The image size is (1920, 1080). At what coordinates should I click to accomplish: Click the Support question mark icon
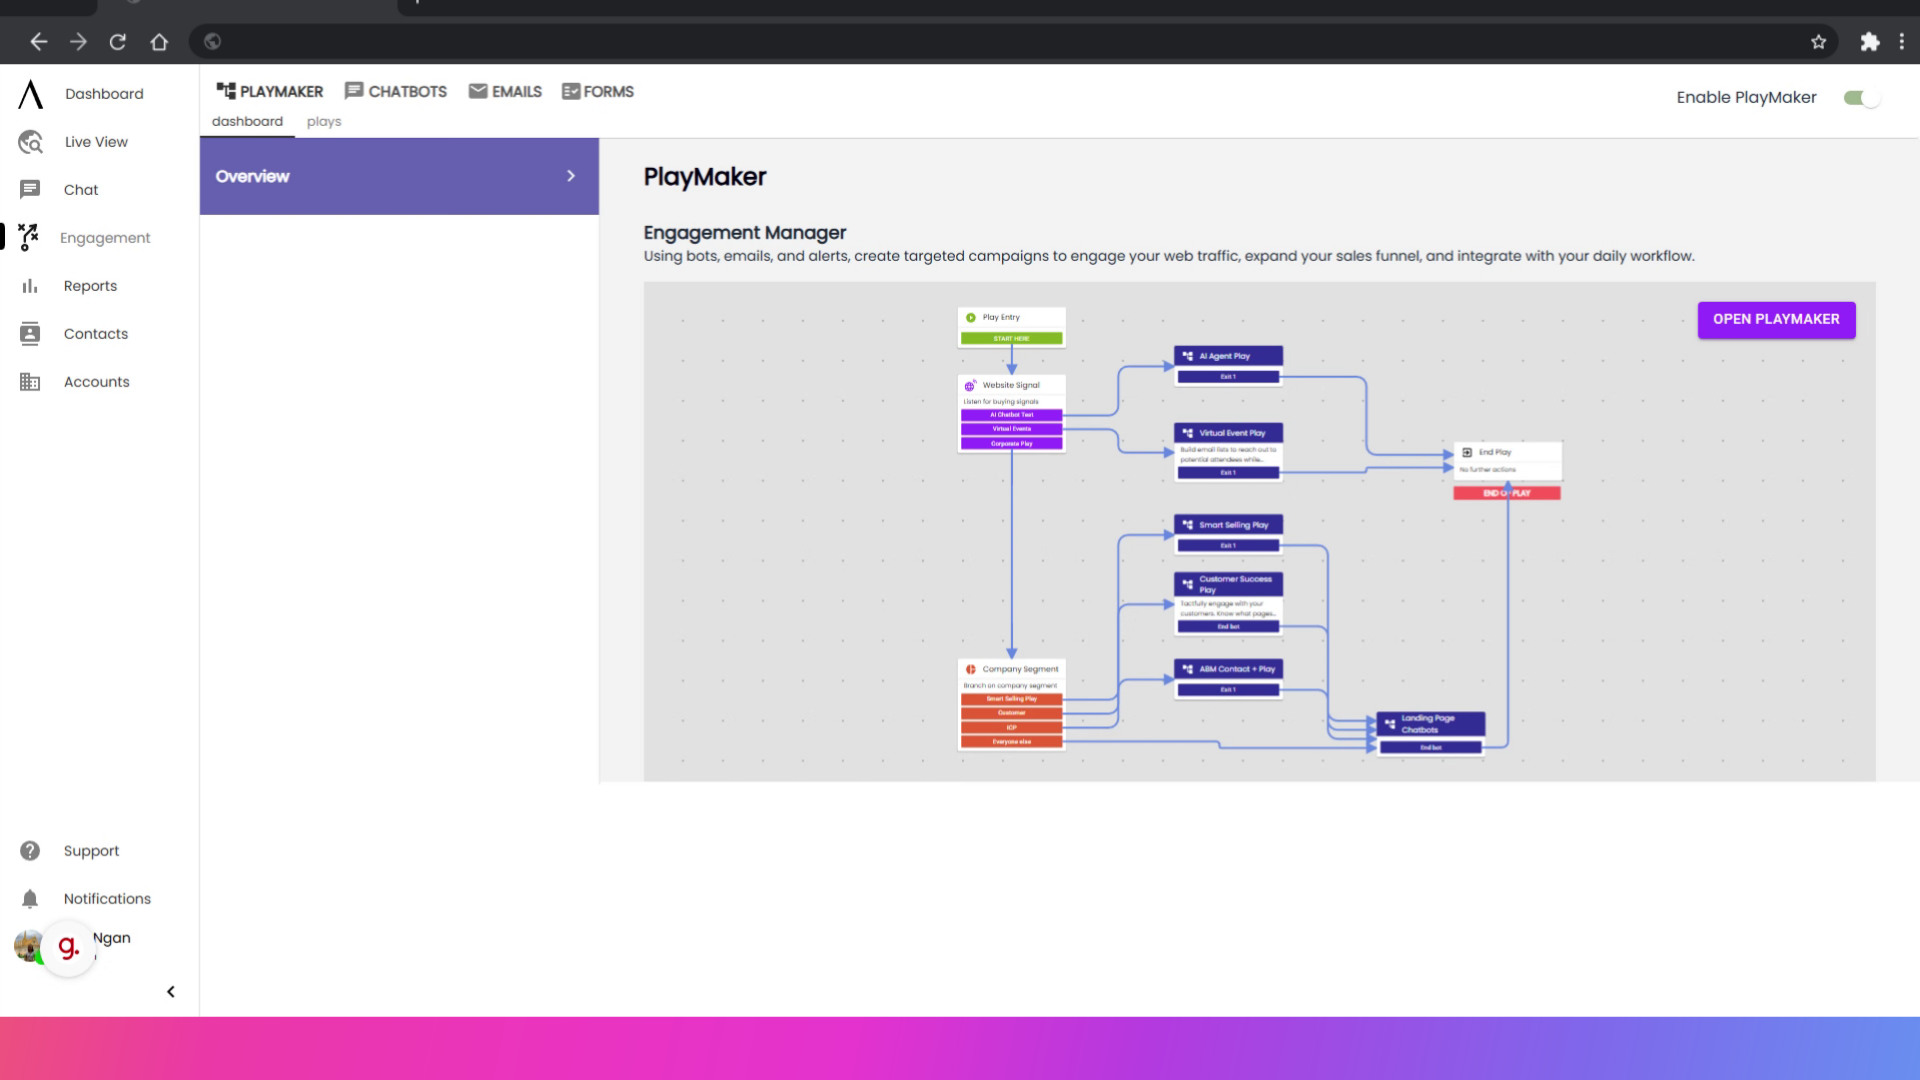coord(30,851)
